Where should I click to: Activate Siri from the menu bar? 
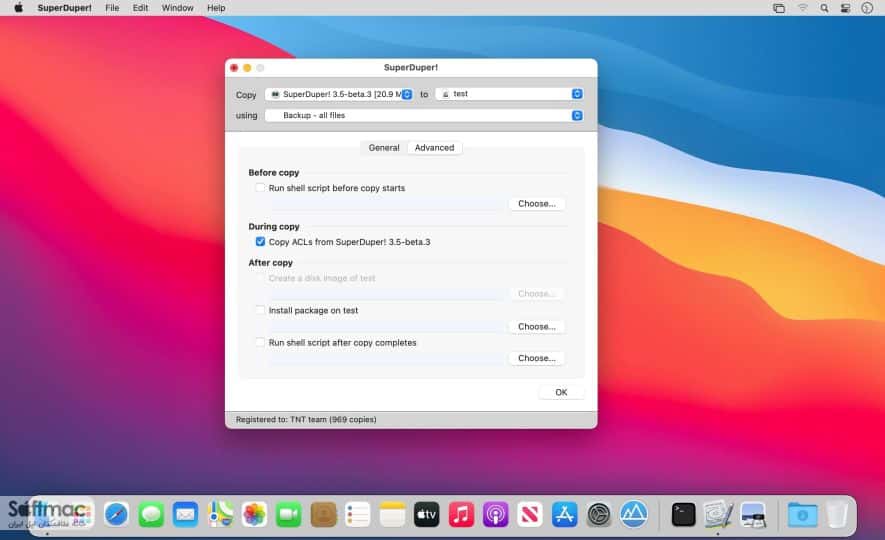tap(868, 8)
